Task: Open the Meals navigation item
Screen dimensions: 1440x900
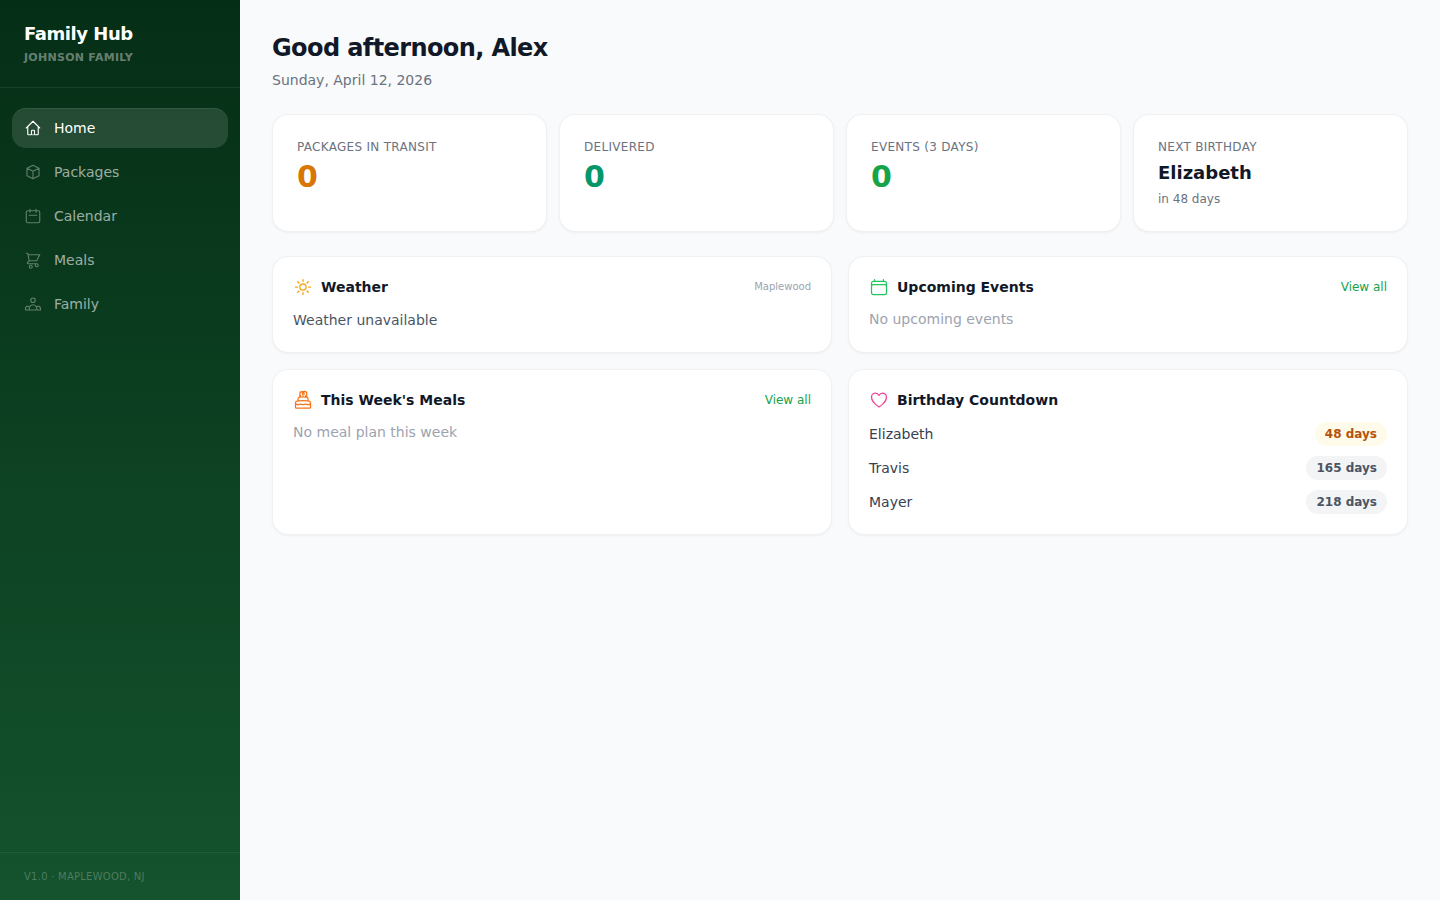Action: (74, 260)
